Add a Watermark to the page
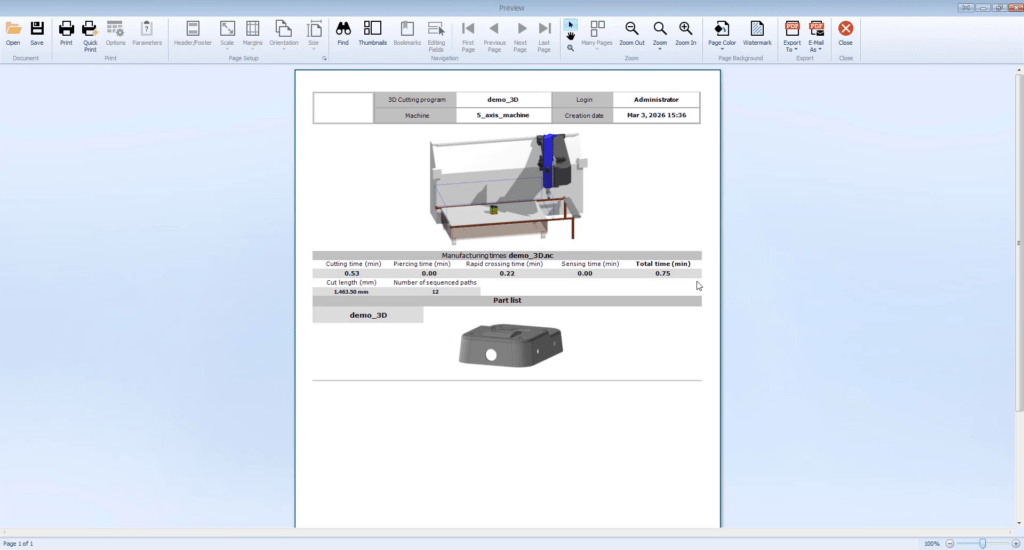The height and width of the screenshot is (550, 1024). coord(757,29)
